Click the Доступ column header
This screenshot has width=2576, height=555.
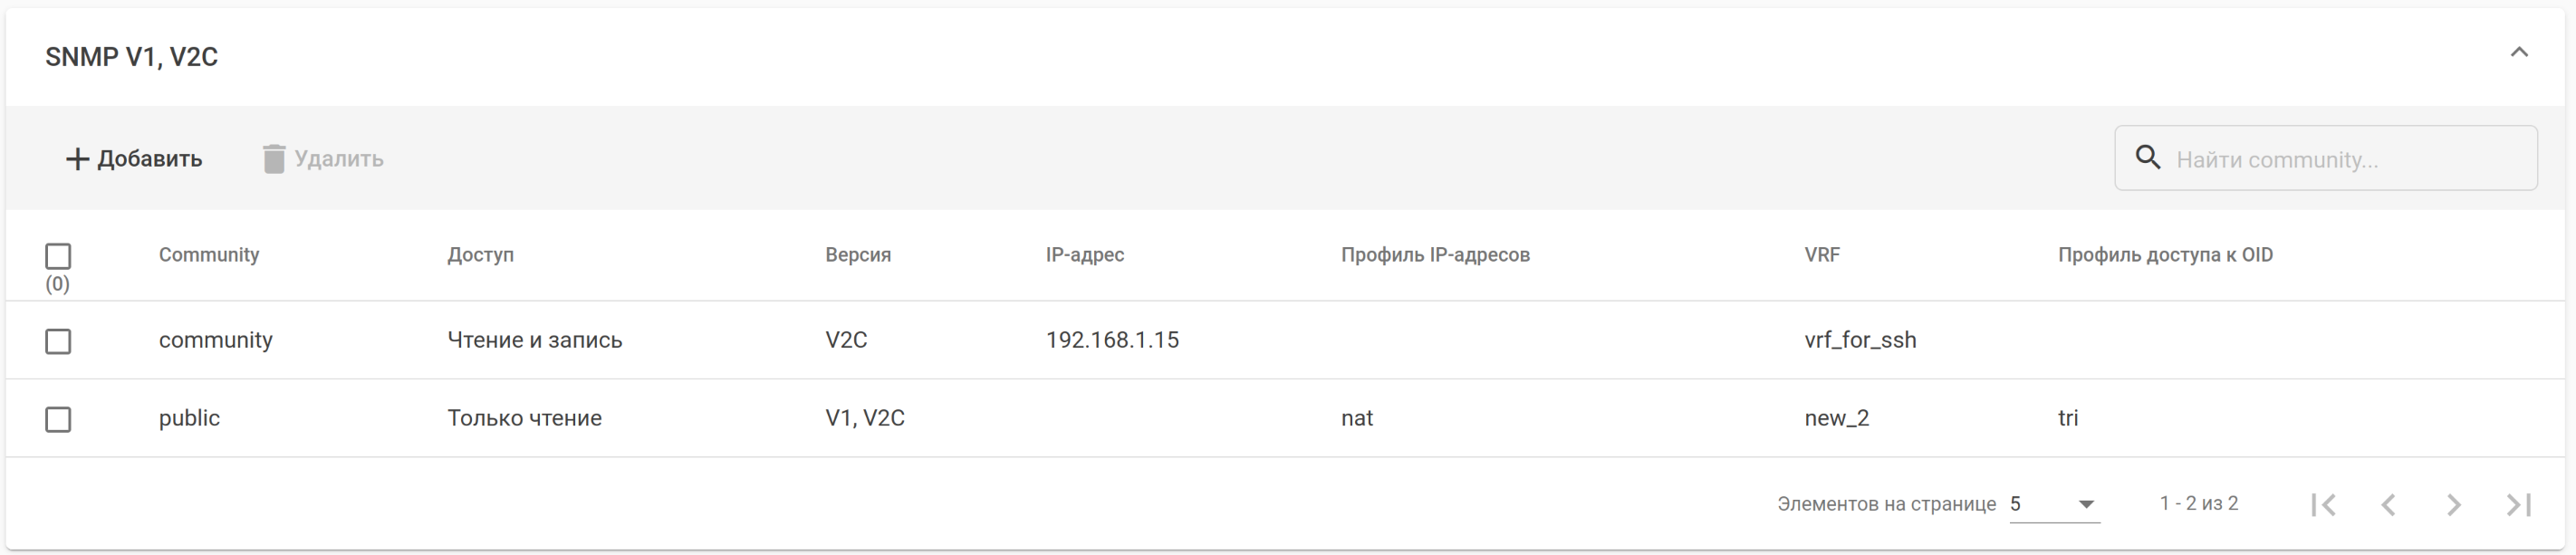[480, 255]
